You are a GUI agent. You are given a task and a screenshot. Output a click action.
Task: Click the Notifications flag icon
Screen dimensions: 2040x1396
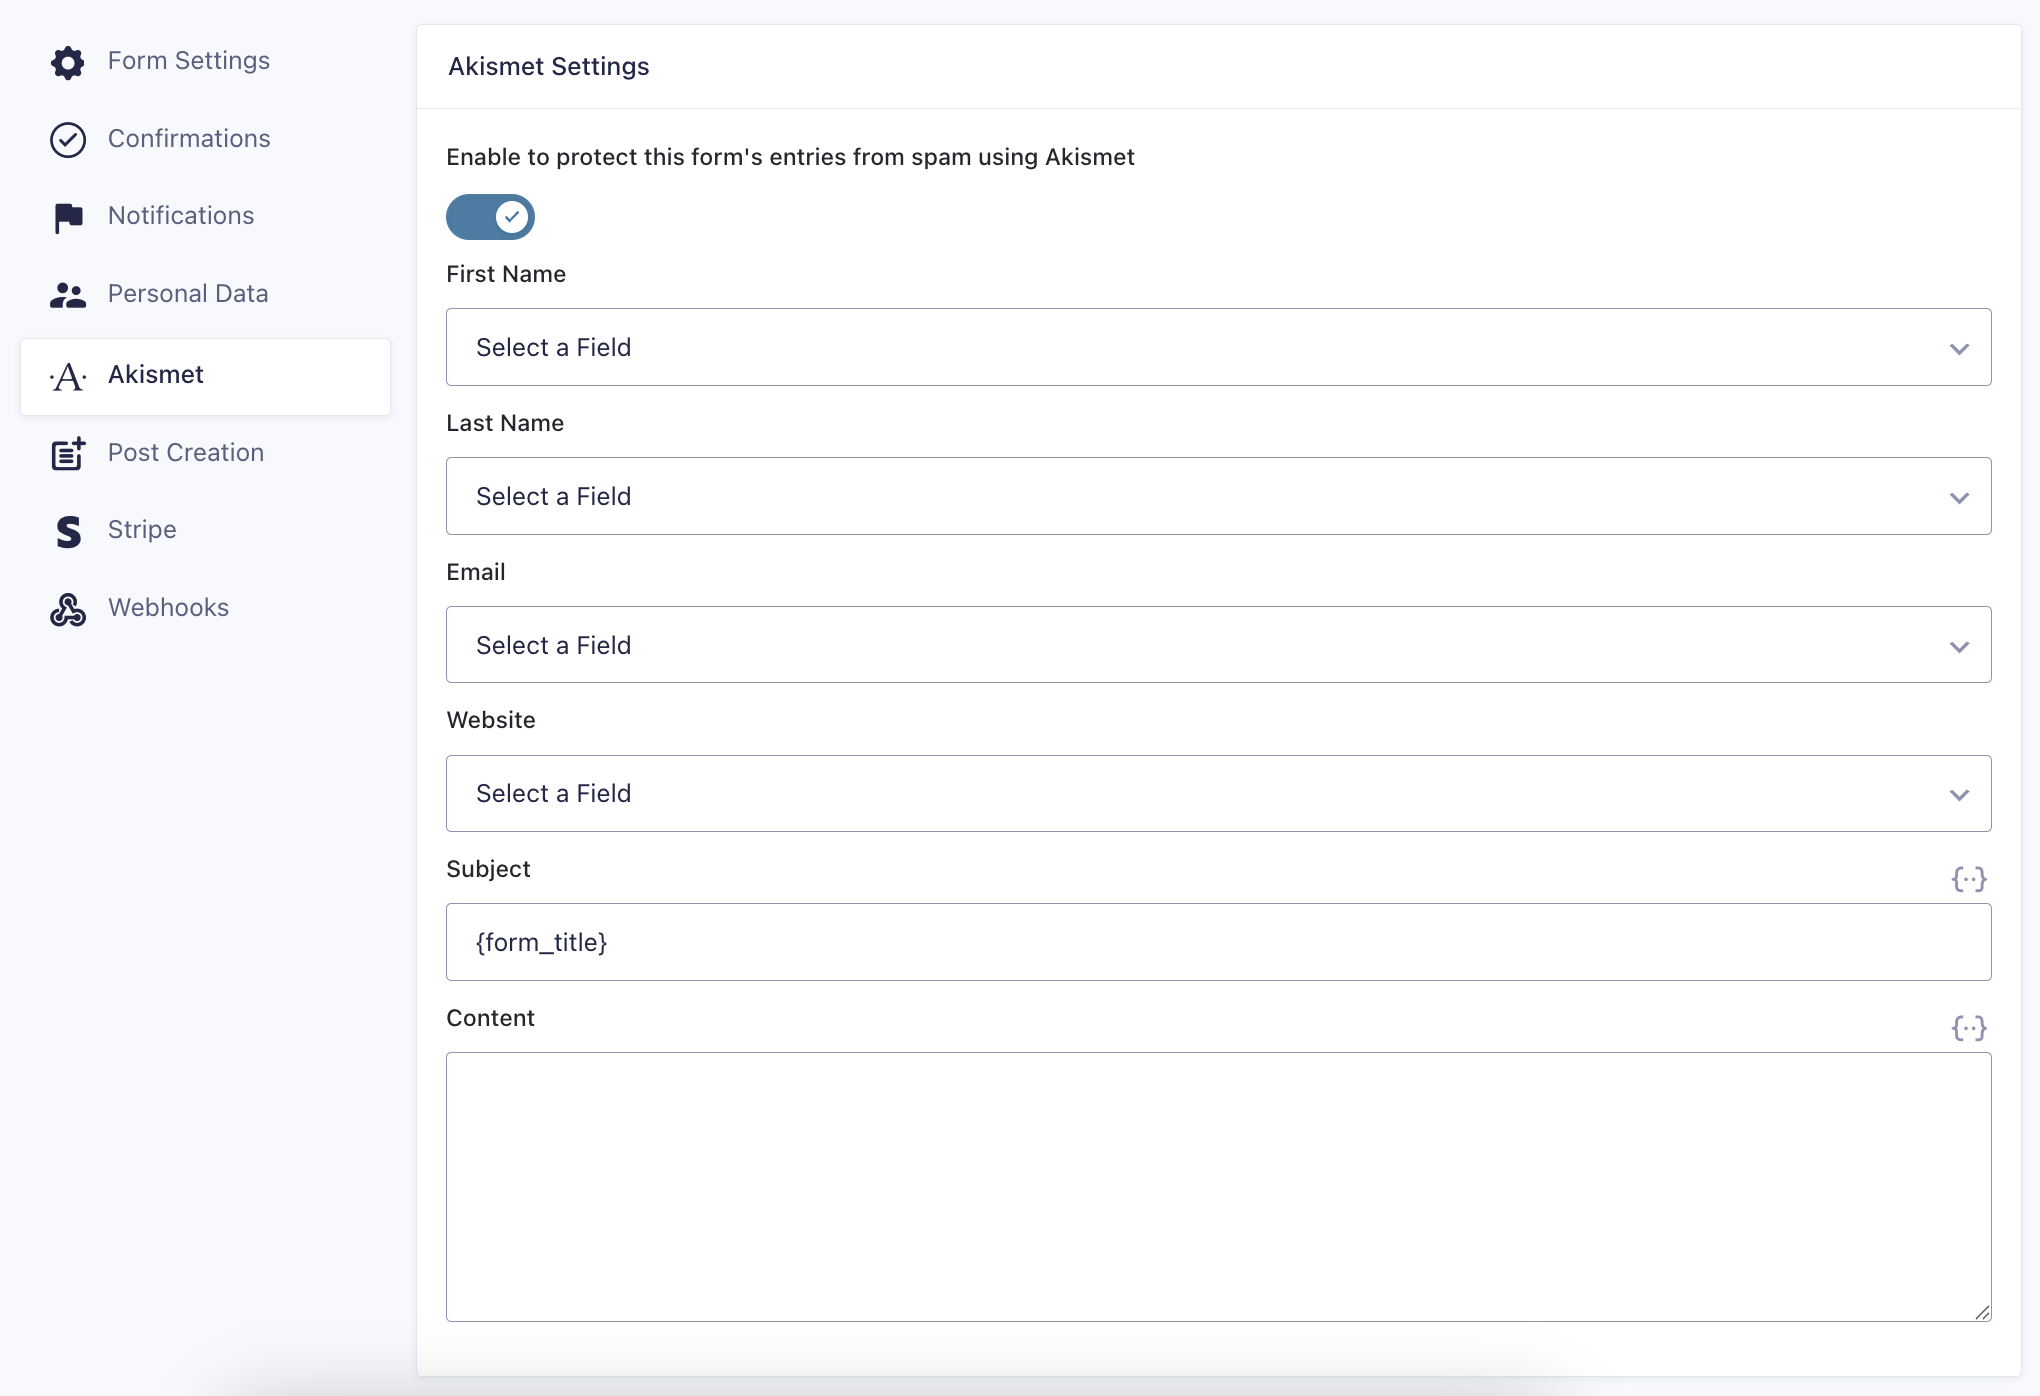pos(68,217)
